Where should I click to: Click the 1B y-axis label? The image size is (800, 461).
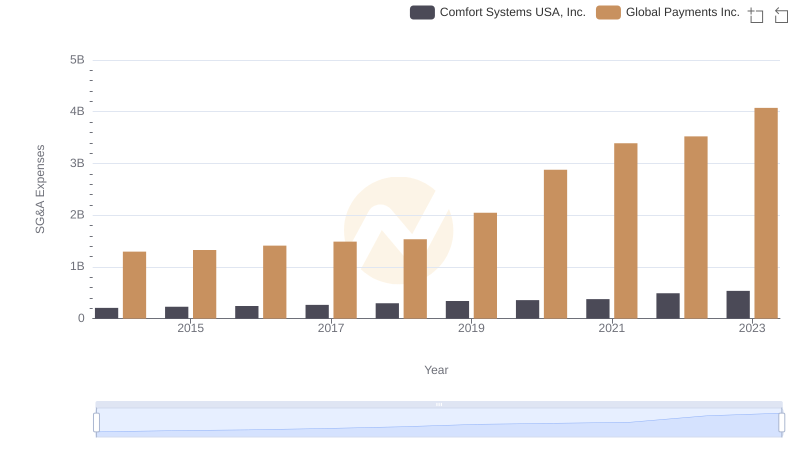(77, 266)
